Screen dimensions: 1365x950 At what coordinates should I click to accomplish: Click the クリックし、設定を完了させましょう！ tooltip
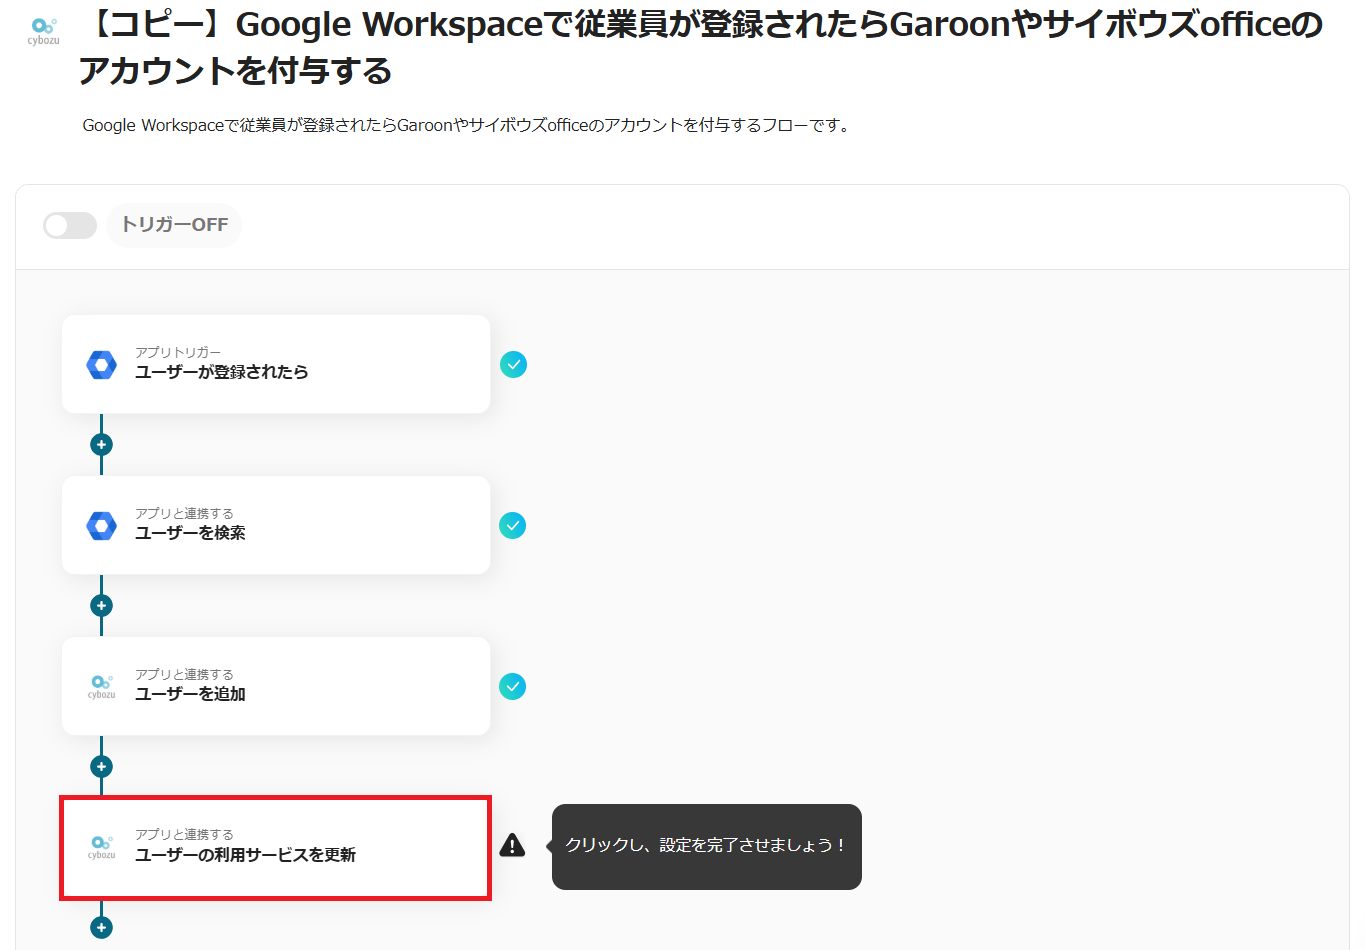pyautogui.click(x=706, y=847)
